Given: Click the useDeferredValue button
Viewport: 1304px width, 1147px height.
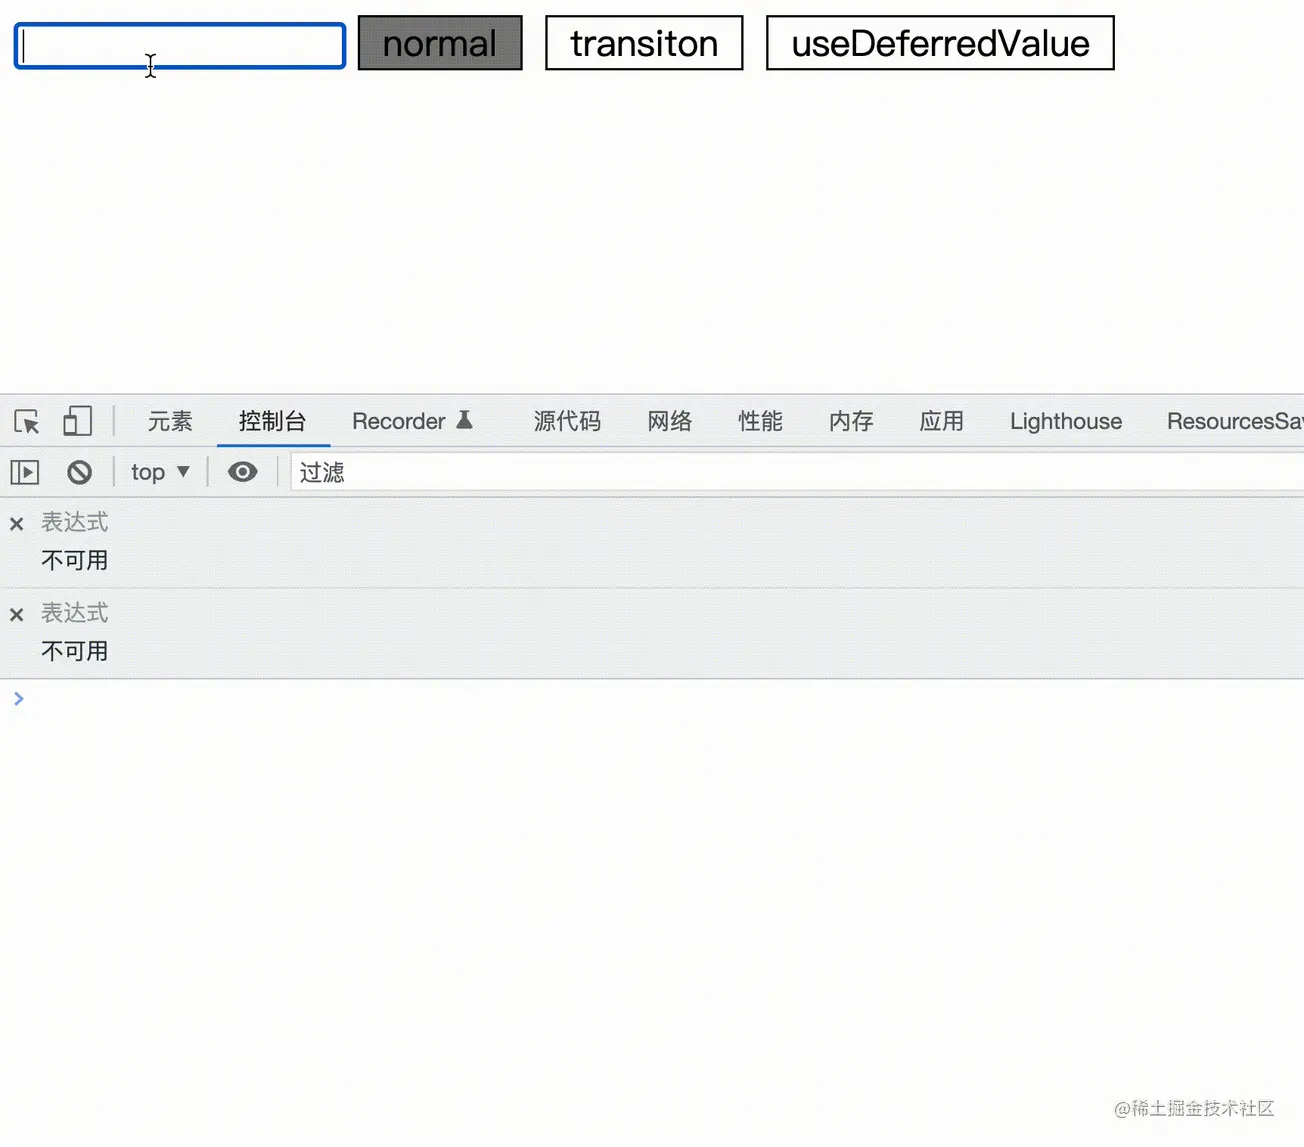Looking at the screenshot, I should coord(940,43).
